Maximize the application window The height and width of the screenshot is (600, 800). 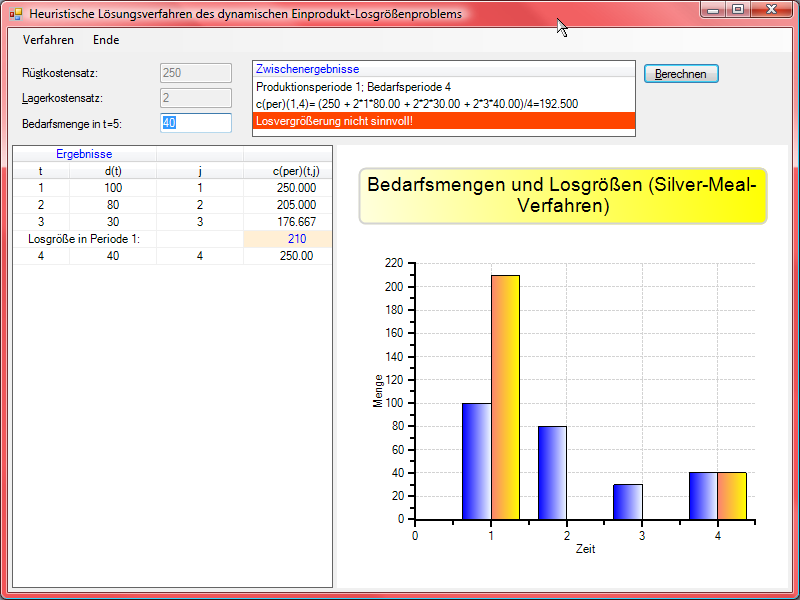[738, 9]
